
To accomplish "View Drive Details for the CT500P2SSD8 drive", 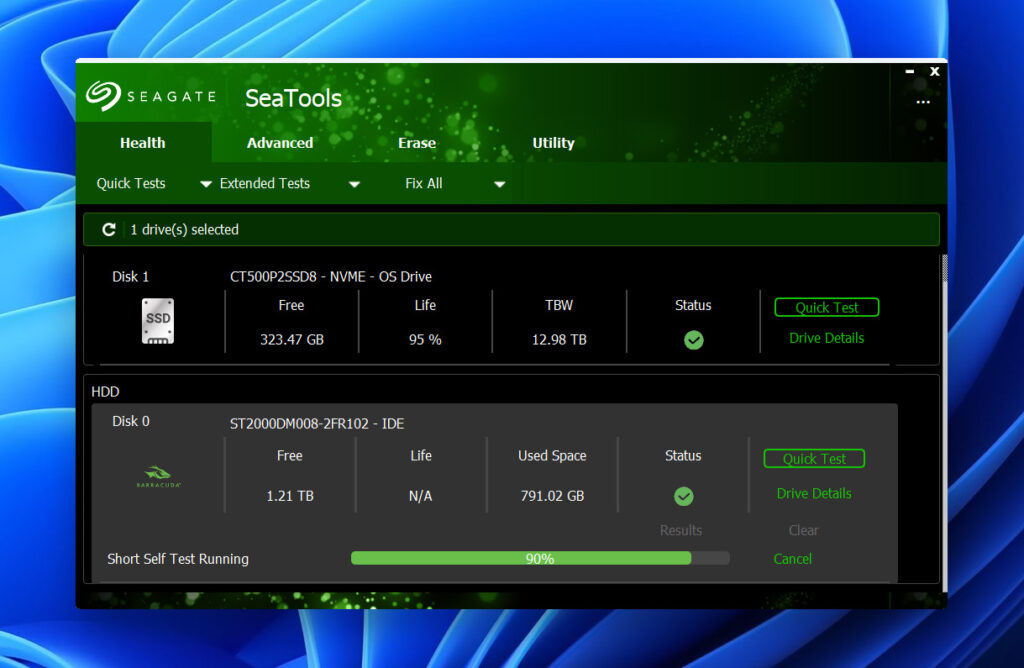I will (826, 338).
